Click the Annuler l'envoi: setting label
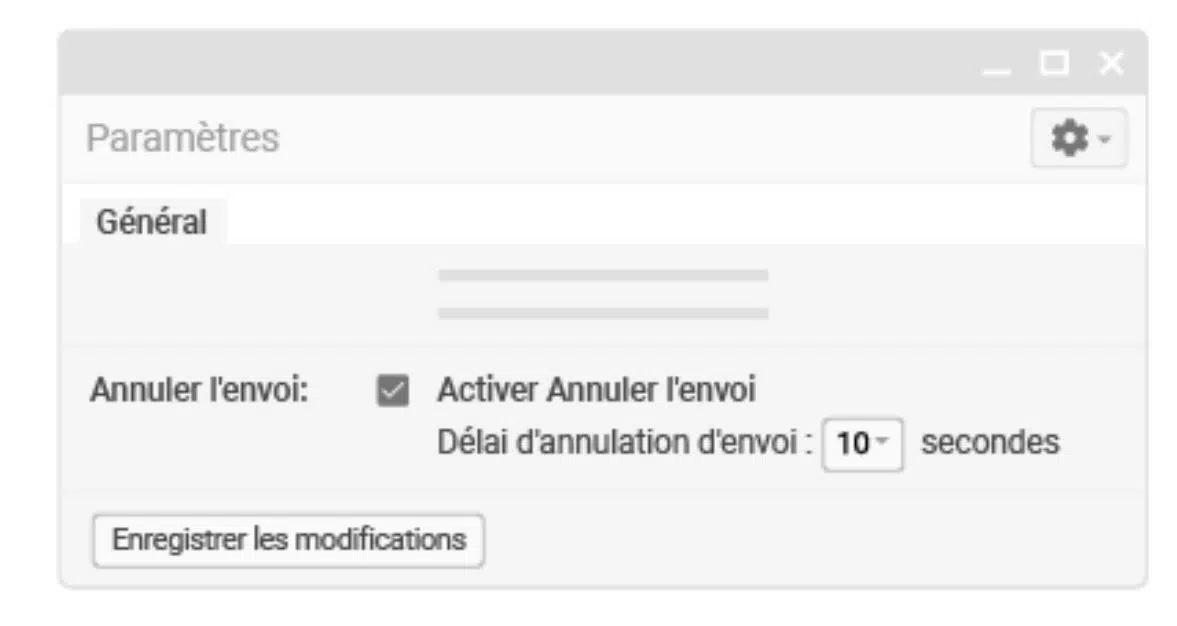Image resolution: width=1177 pixels, height=626 pixels. coord(199,390)
